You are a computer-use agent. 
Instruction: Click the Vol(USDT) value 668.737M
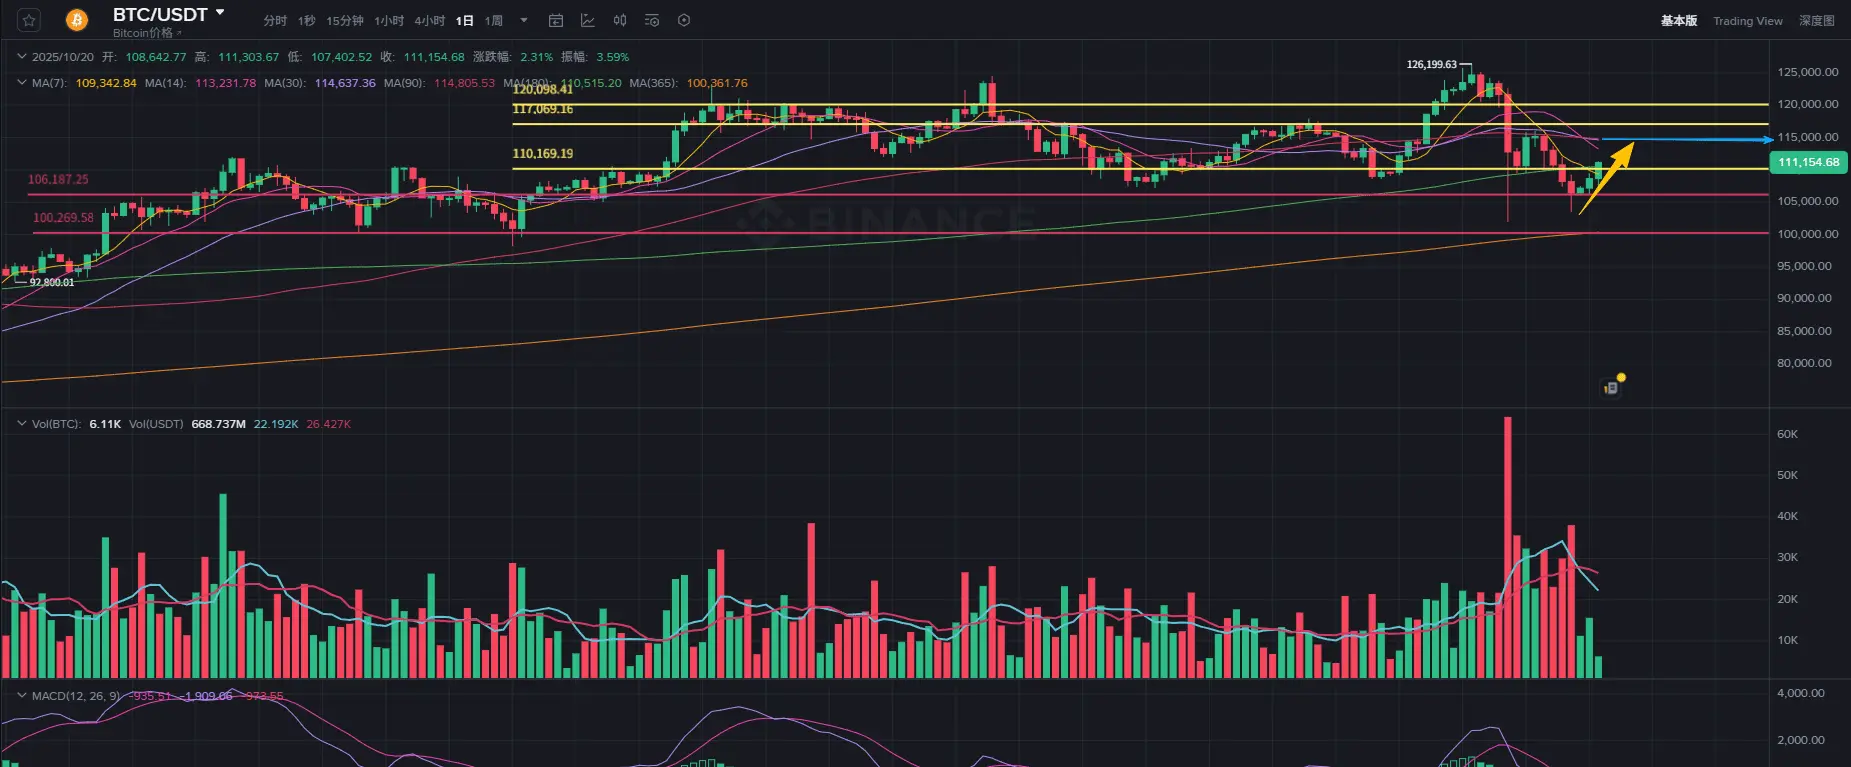pyautogui.click(x=218, y=424)
